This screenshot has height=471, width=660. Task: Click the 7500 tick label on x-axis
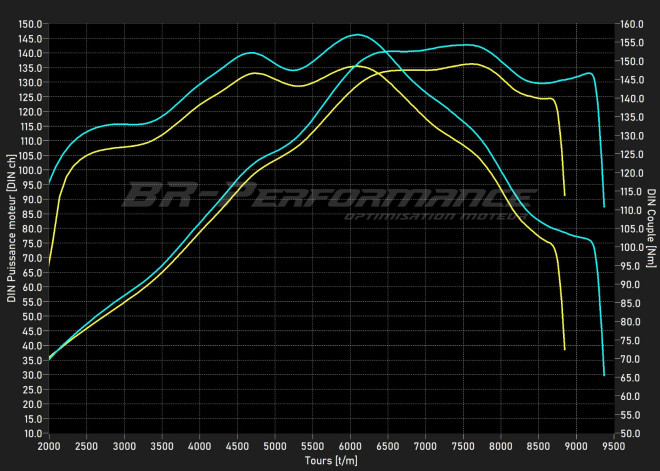tap(463, 446)
